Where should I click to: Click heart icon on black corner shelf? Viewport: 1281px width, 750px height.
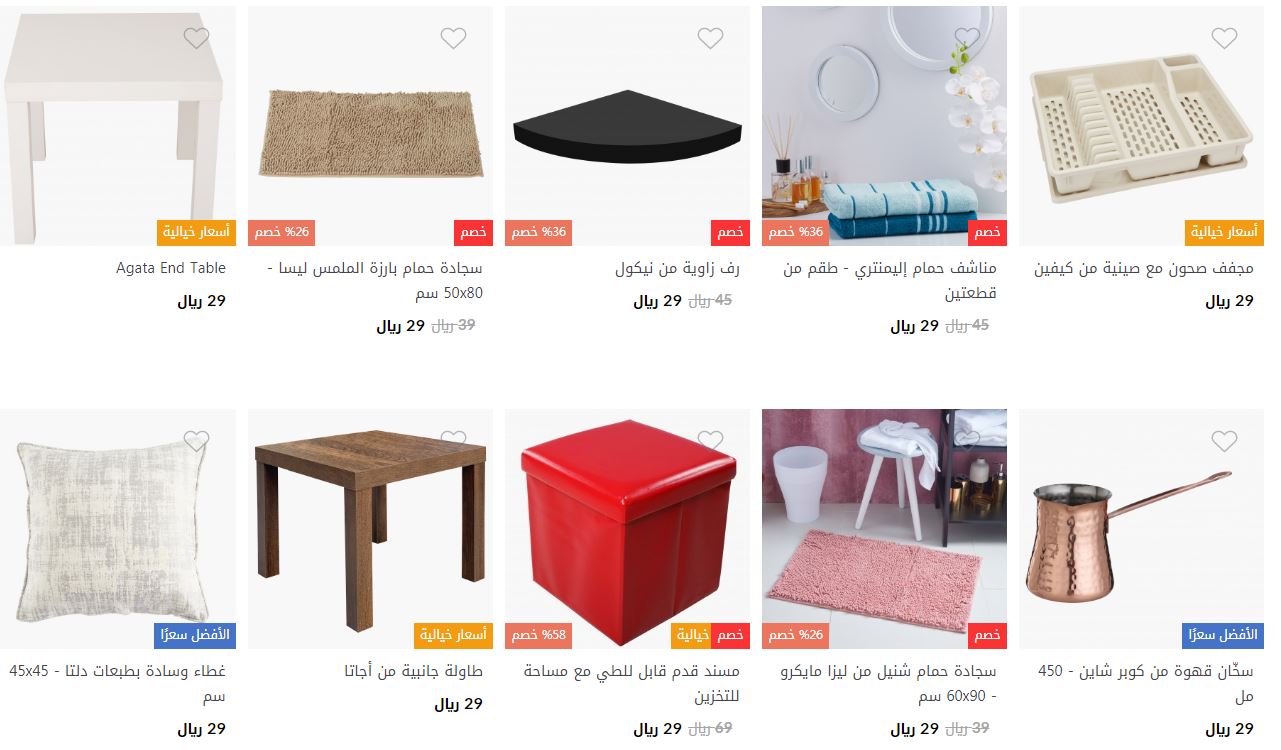coord(710,38)
